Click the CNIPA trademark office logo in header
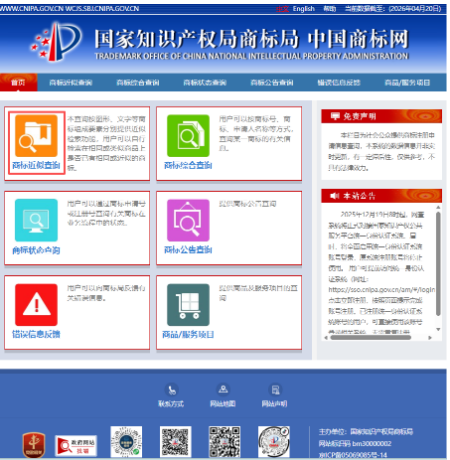Image resolution: width=450 pixels, height=460 pixels. coord(57,42)
